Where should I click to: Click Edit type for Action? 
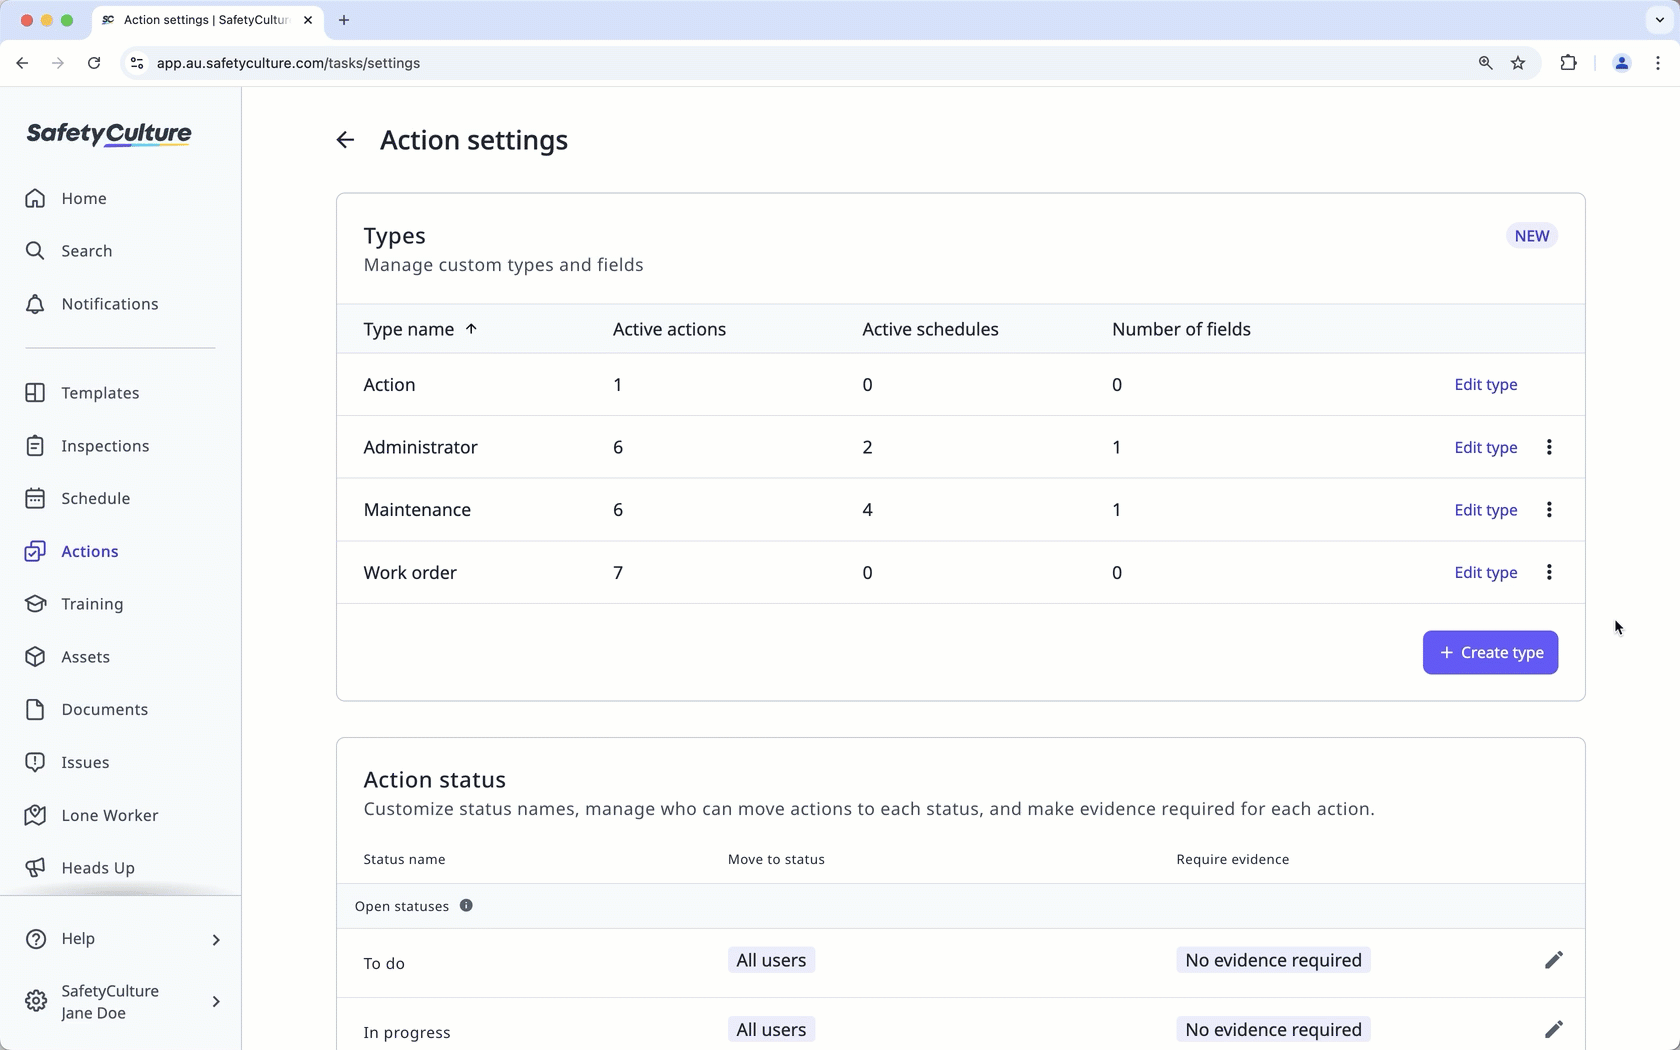[x=1485, y=385]
